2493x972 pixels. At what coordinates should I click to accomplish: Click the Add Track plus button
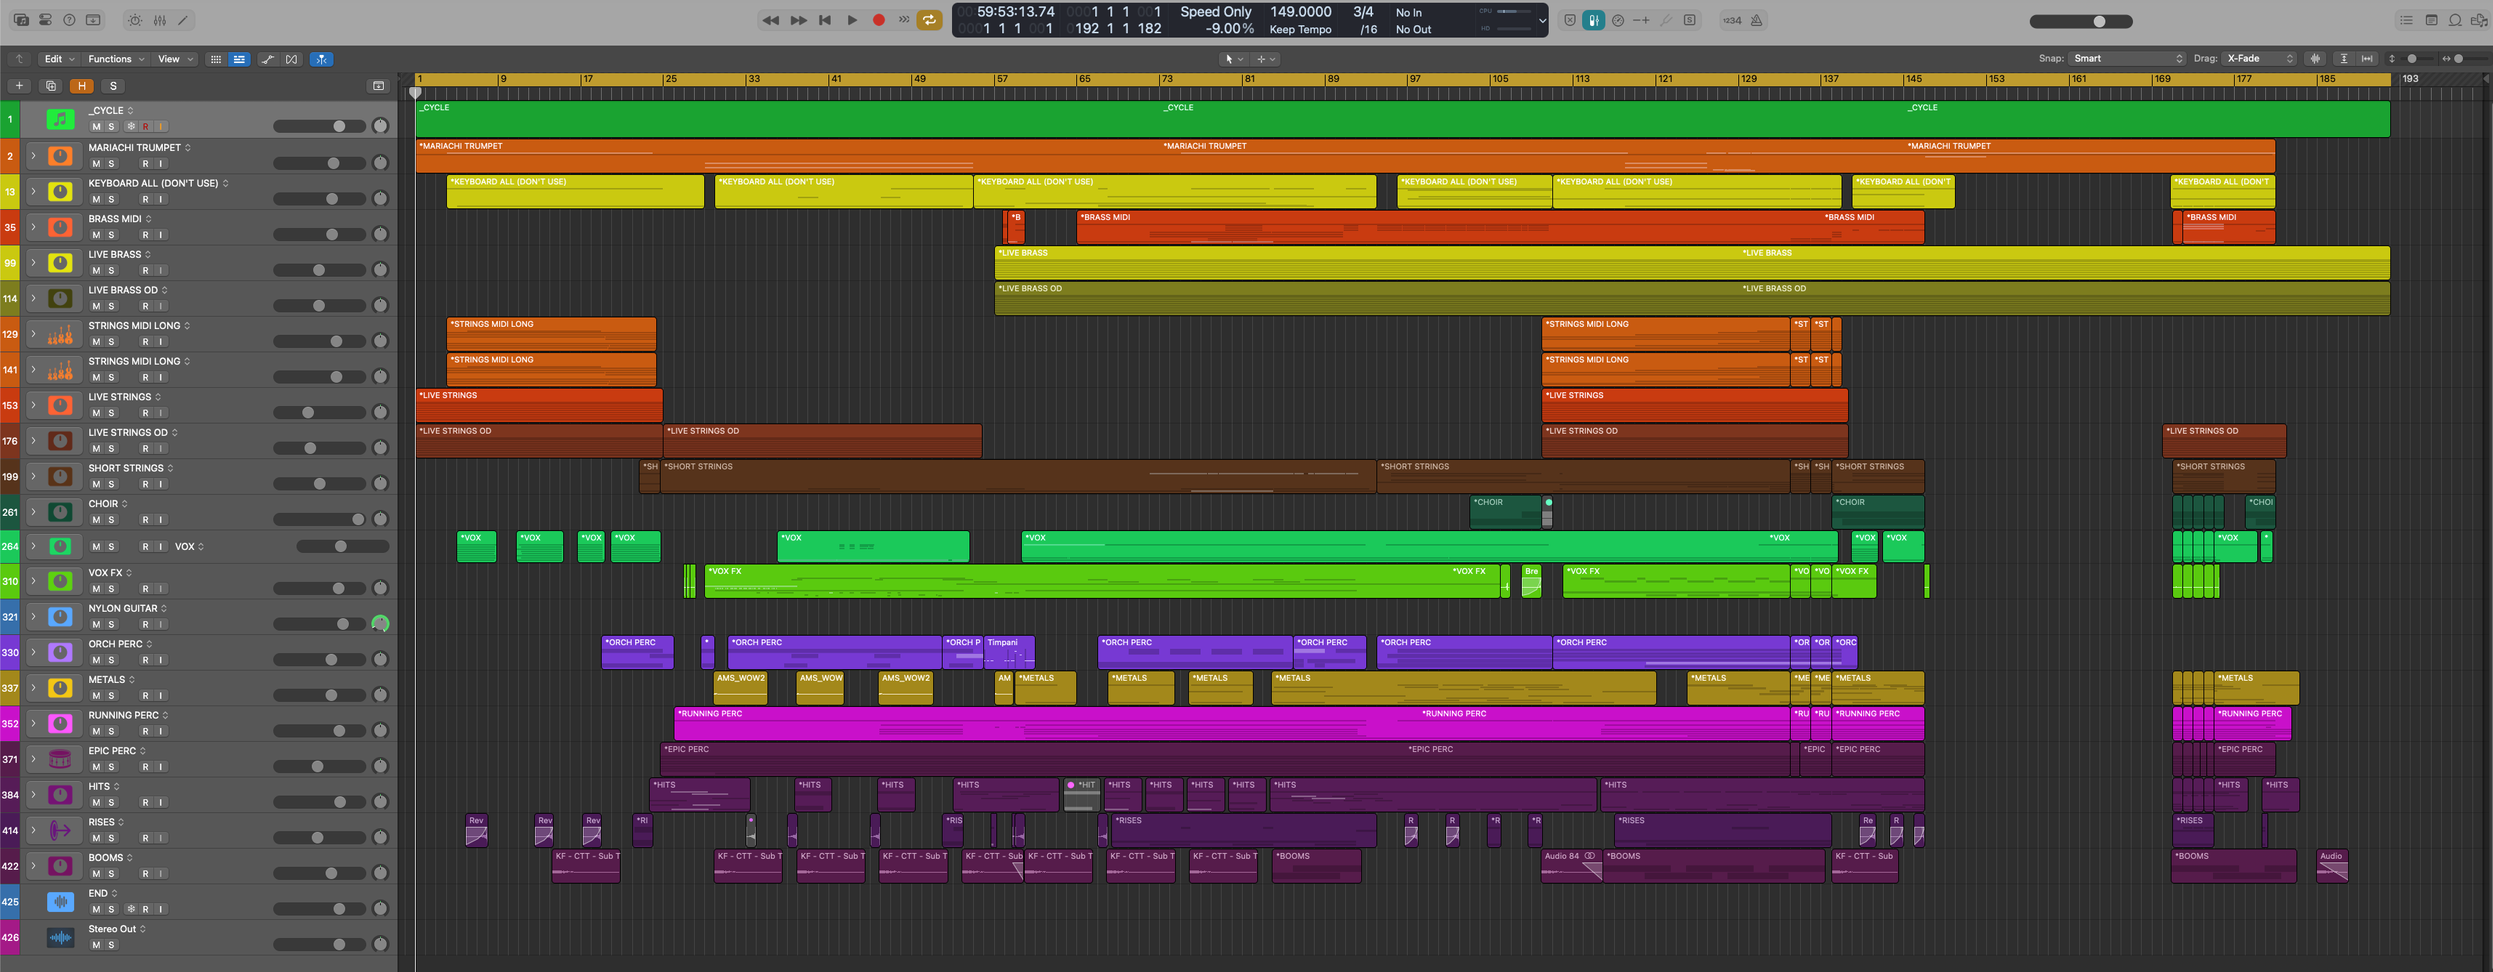(x=19, y=86)
